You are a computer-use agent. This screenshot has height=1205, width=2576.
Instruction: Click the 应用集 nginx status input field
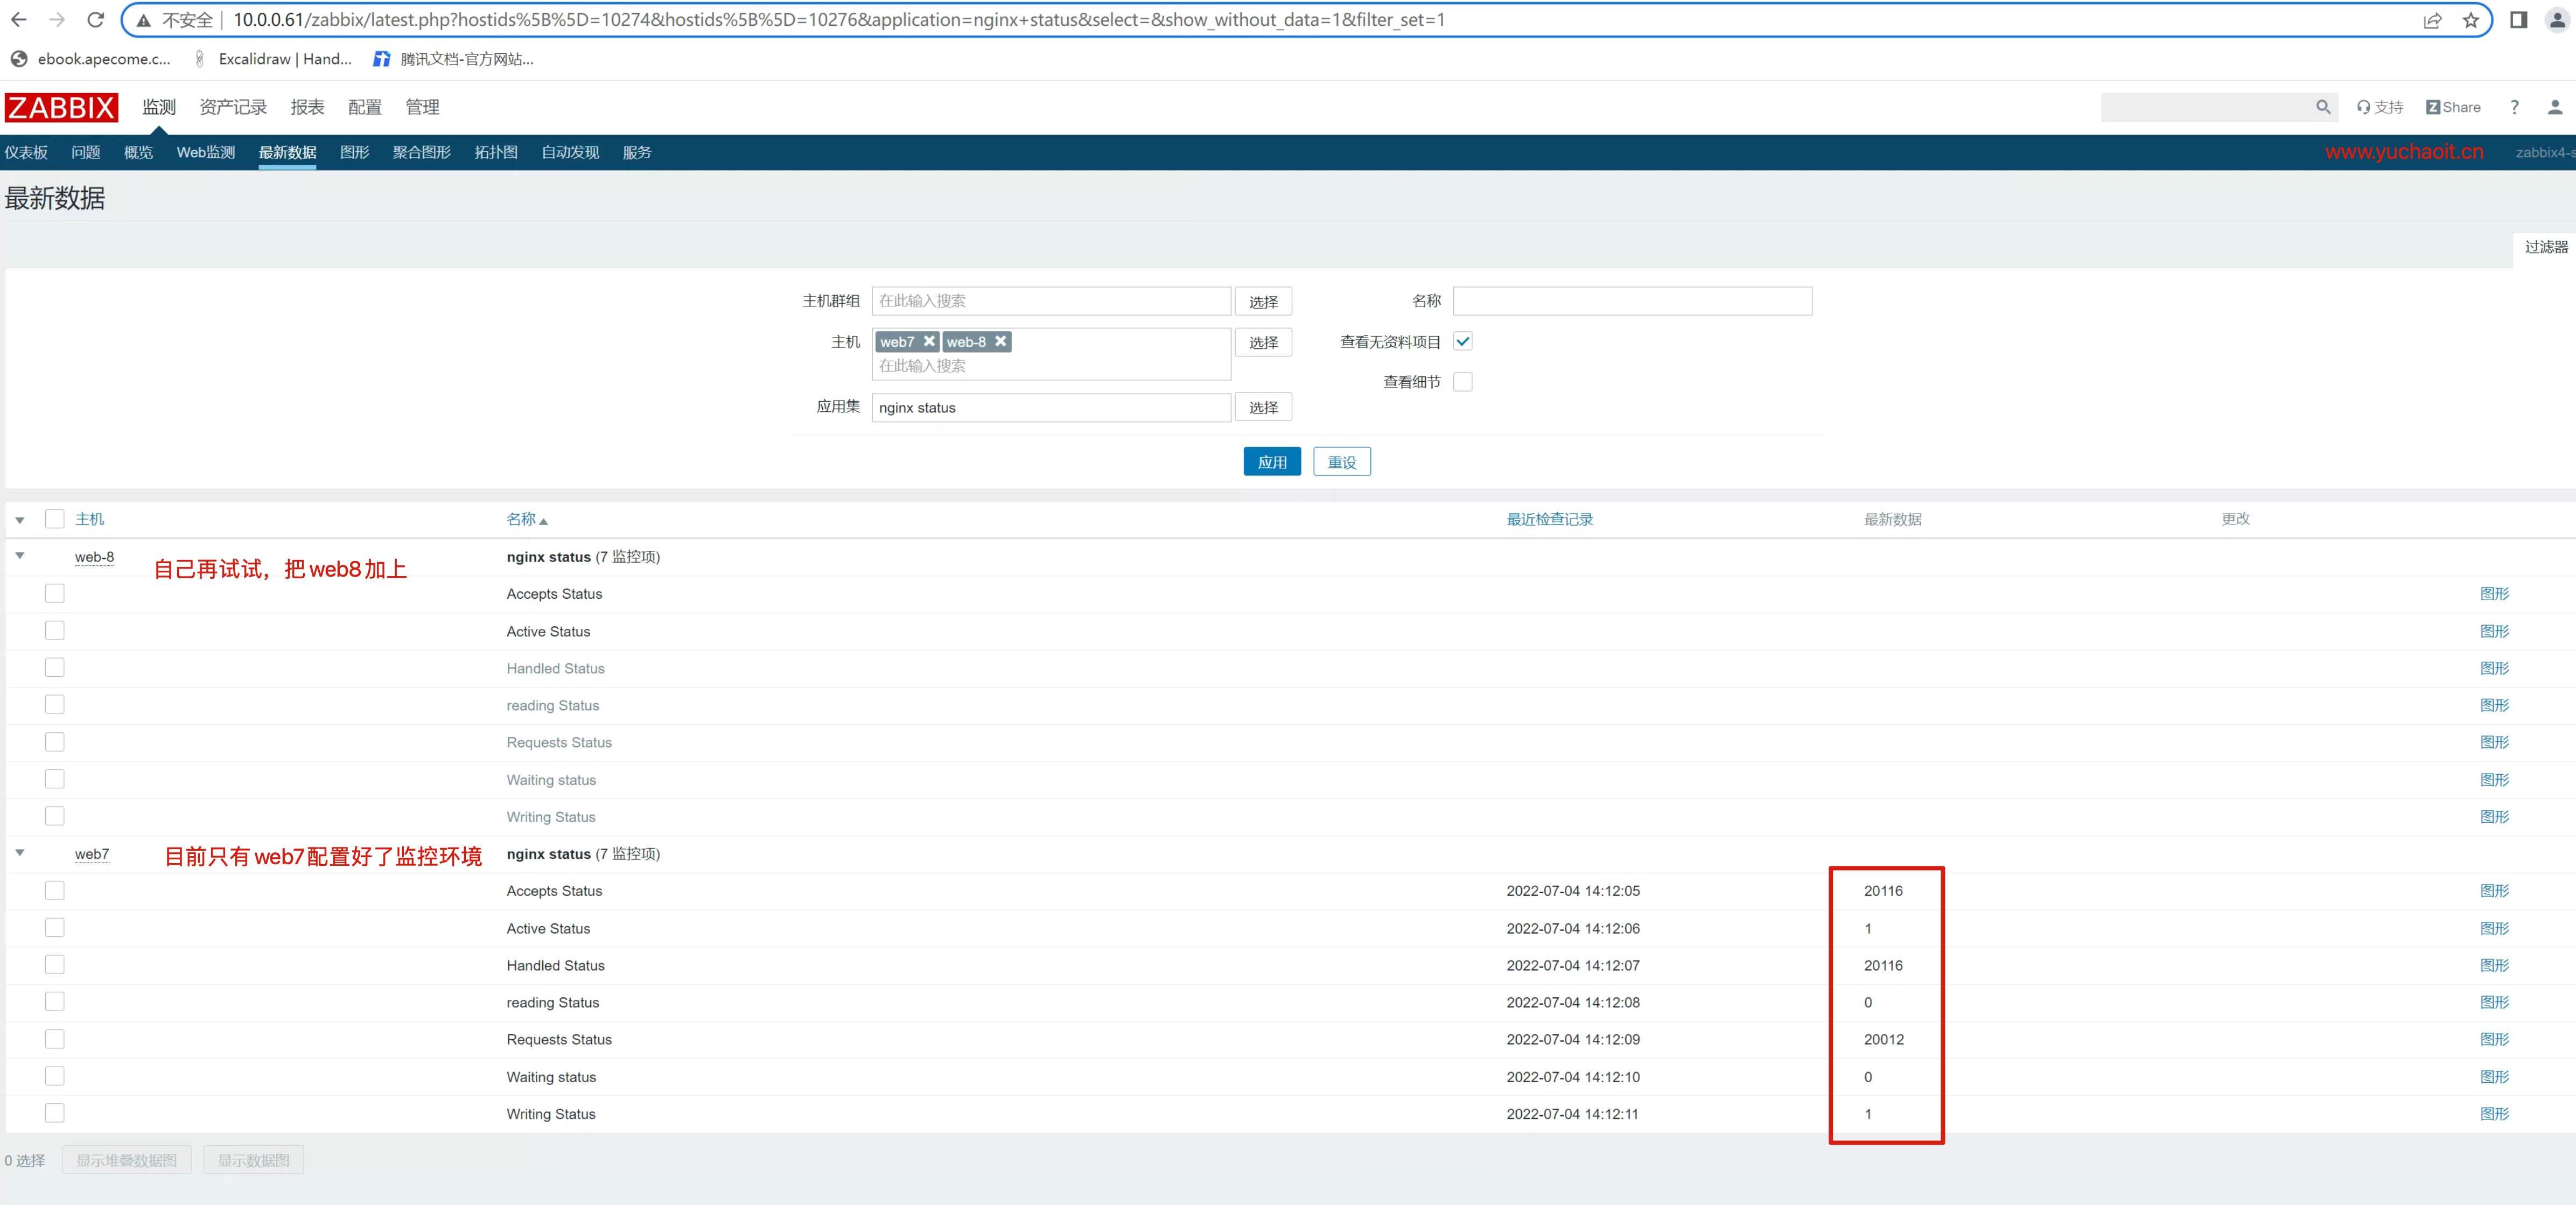(x=1050, y=407)
